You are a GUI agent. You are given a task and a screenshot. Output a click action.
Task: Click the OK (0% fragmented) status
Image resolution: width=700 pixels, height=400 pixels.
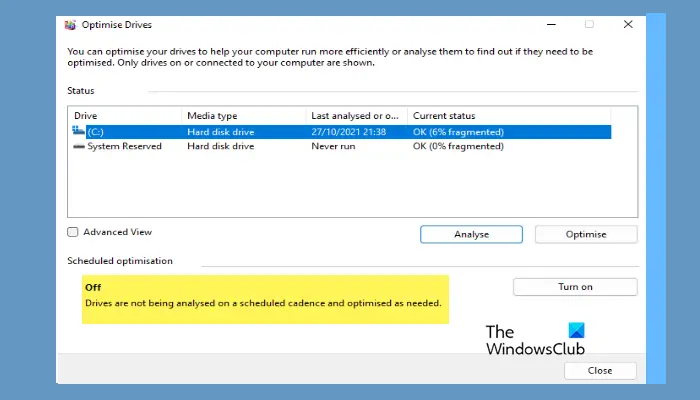pos(458,146)
